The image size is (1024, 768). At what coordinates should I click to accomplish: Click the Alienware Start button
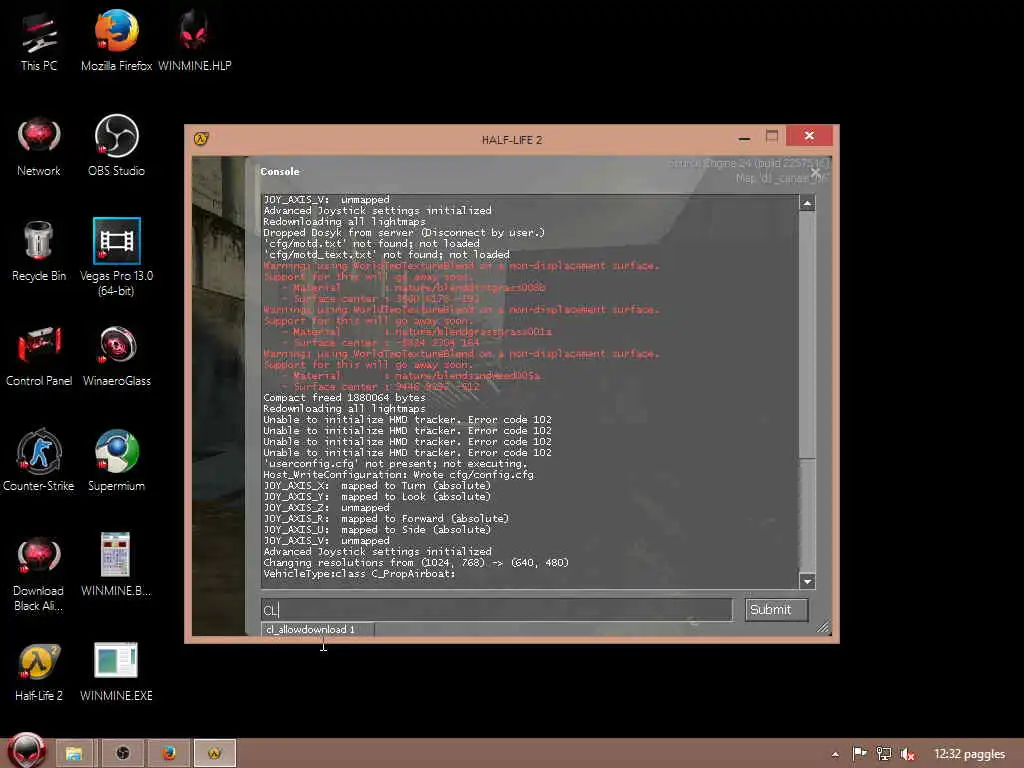click(26, 751)
